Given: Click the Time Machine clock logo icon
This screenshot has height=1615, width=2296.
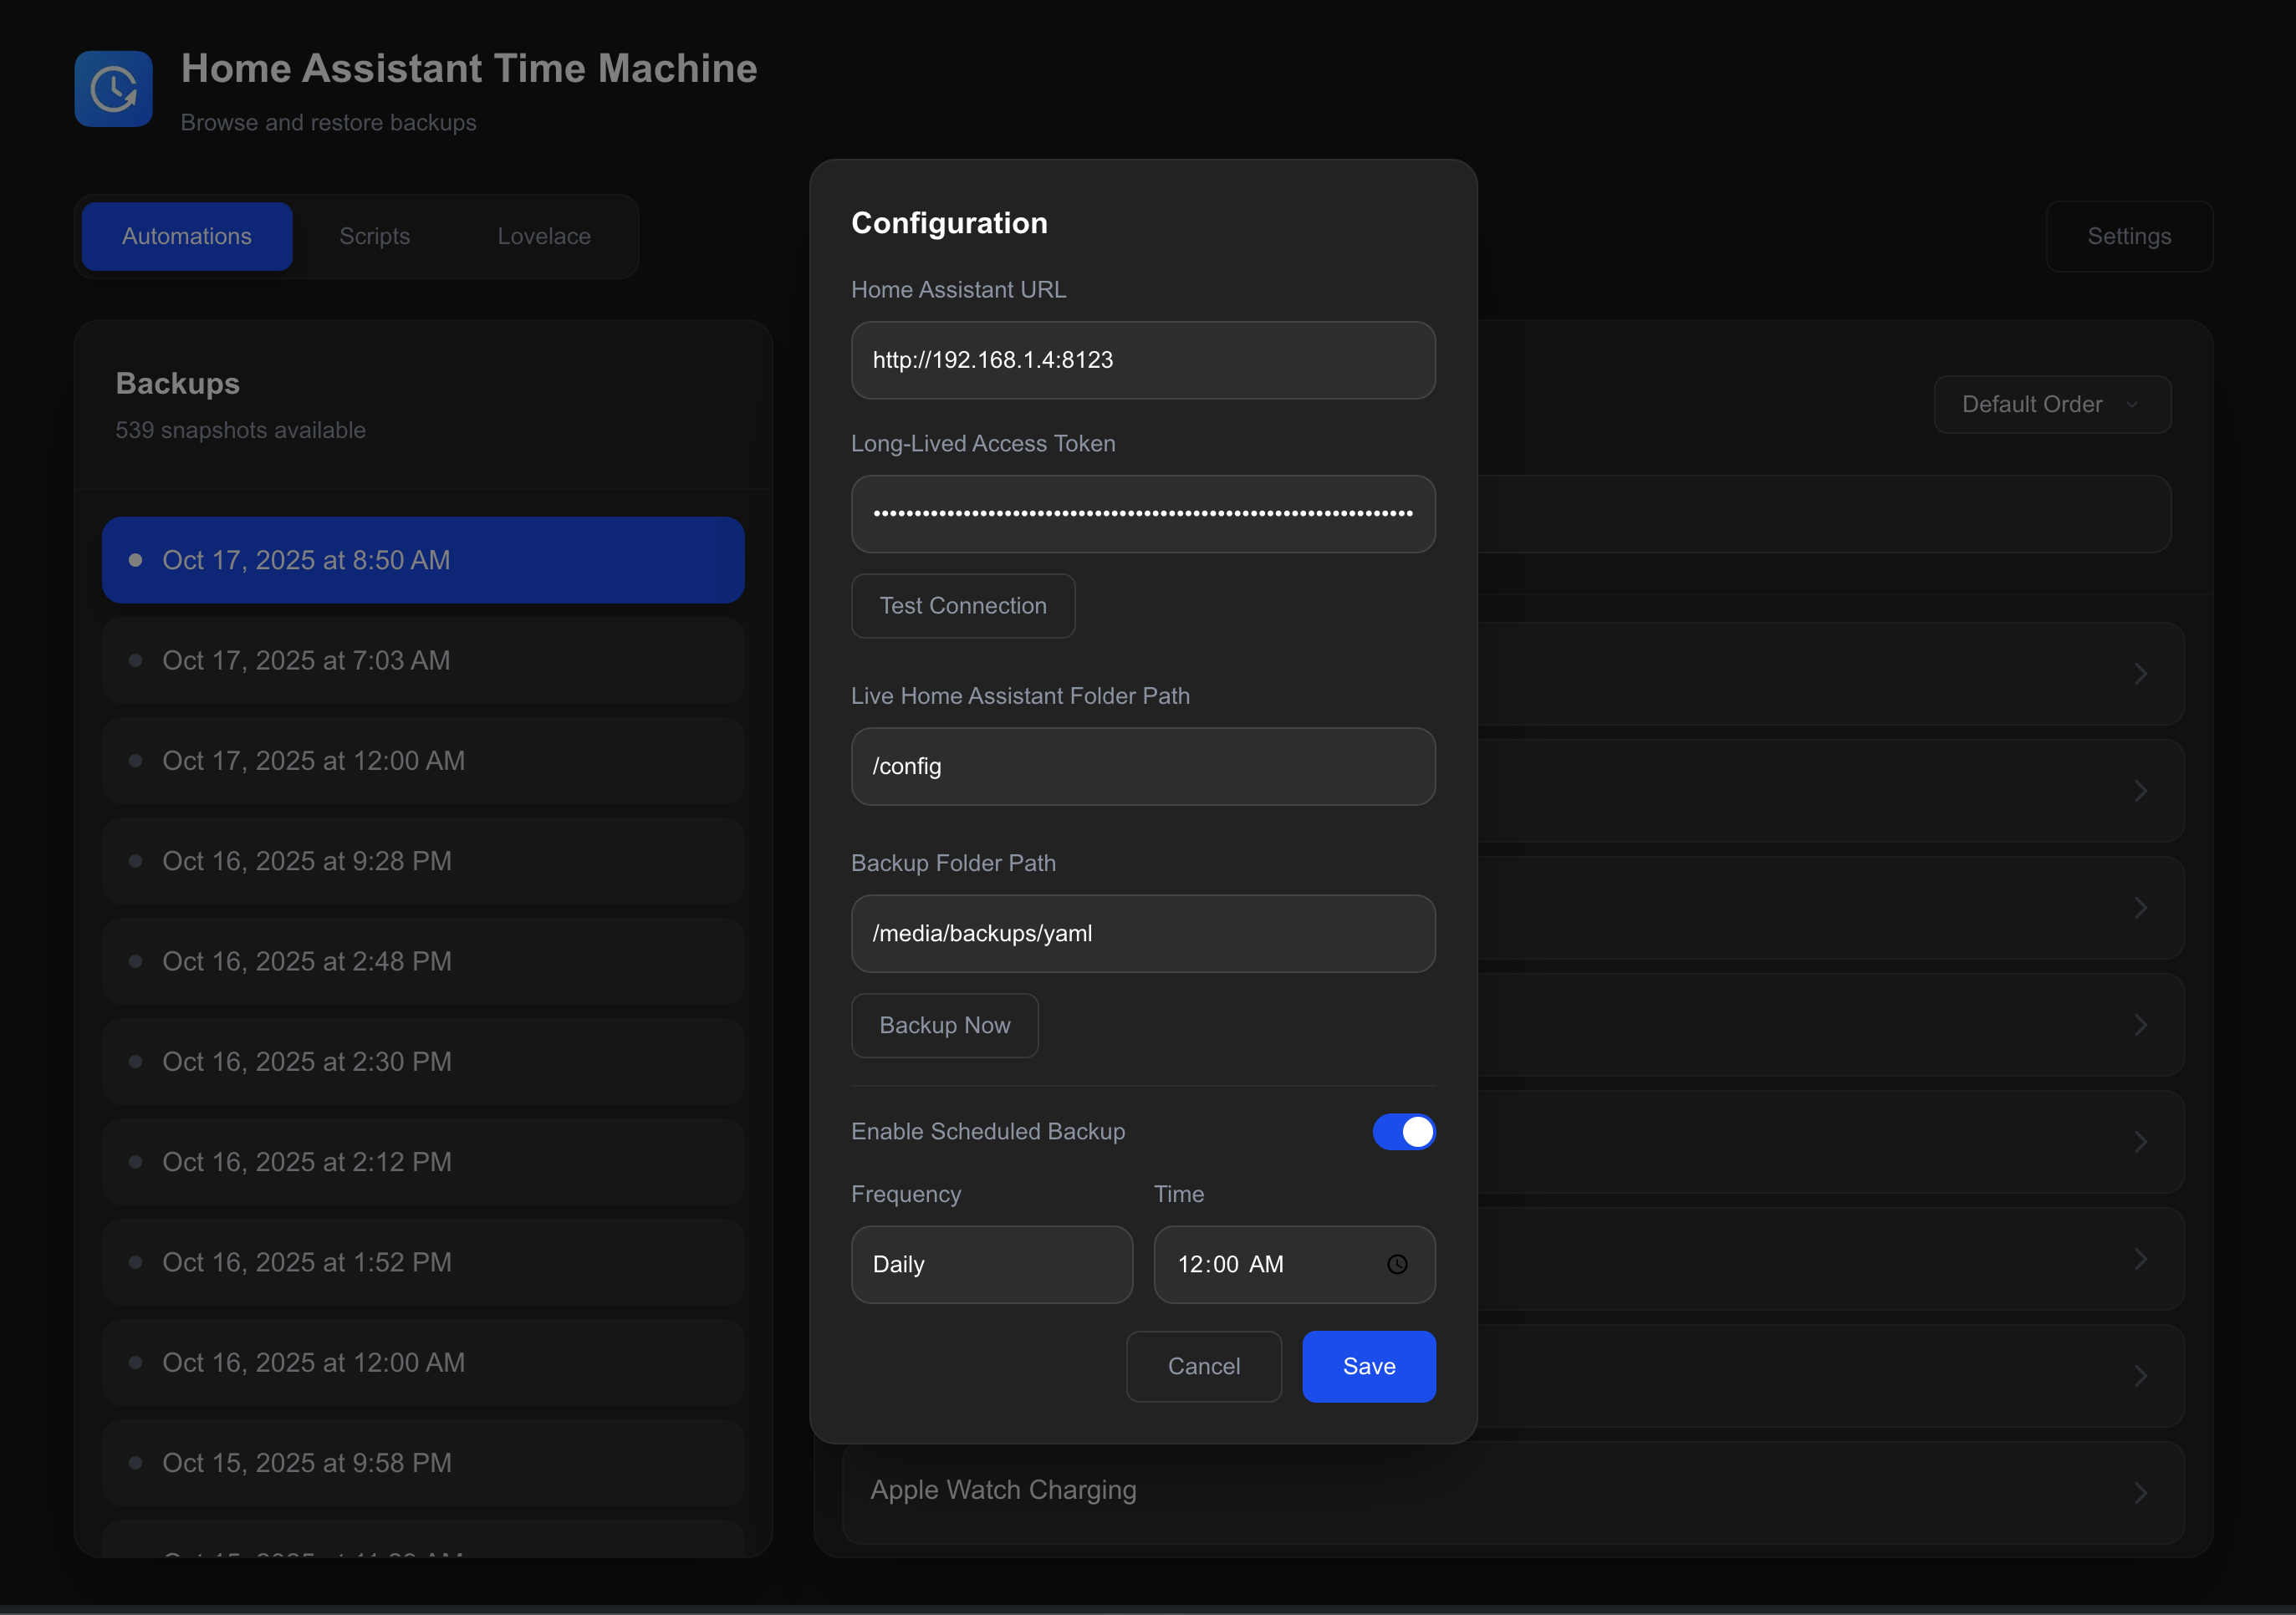Looking at the screenshot, I should (x=113, y=89).
